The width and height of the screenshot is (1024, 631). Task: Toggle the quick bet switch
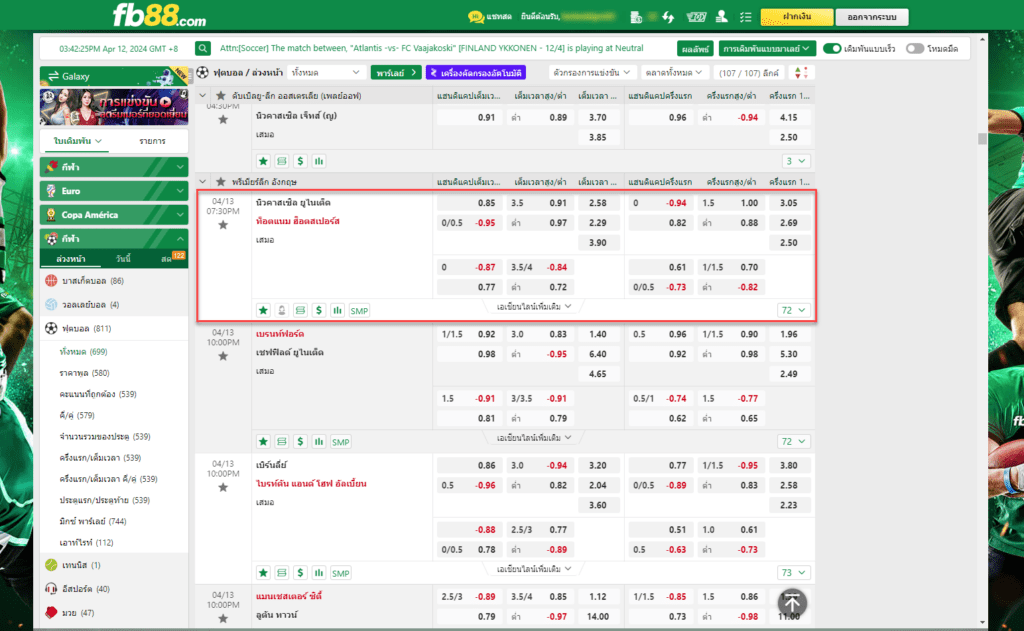(832, 48)
